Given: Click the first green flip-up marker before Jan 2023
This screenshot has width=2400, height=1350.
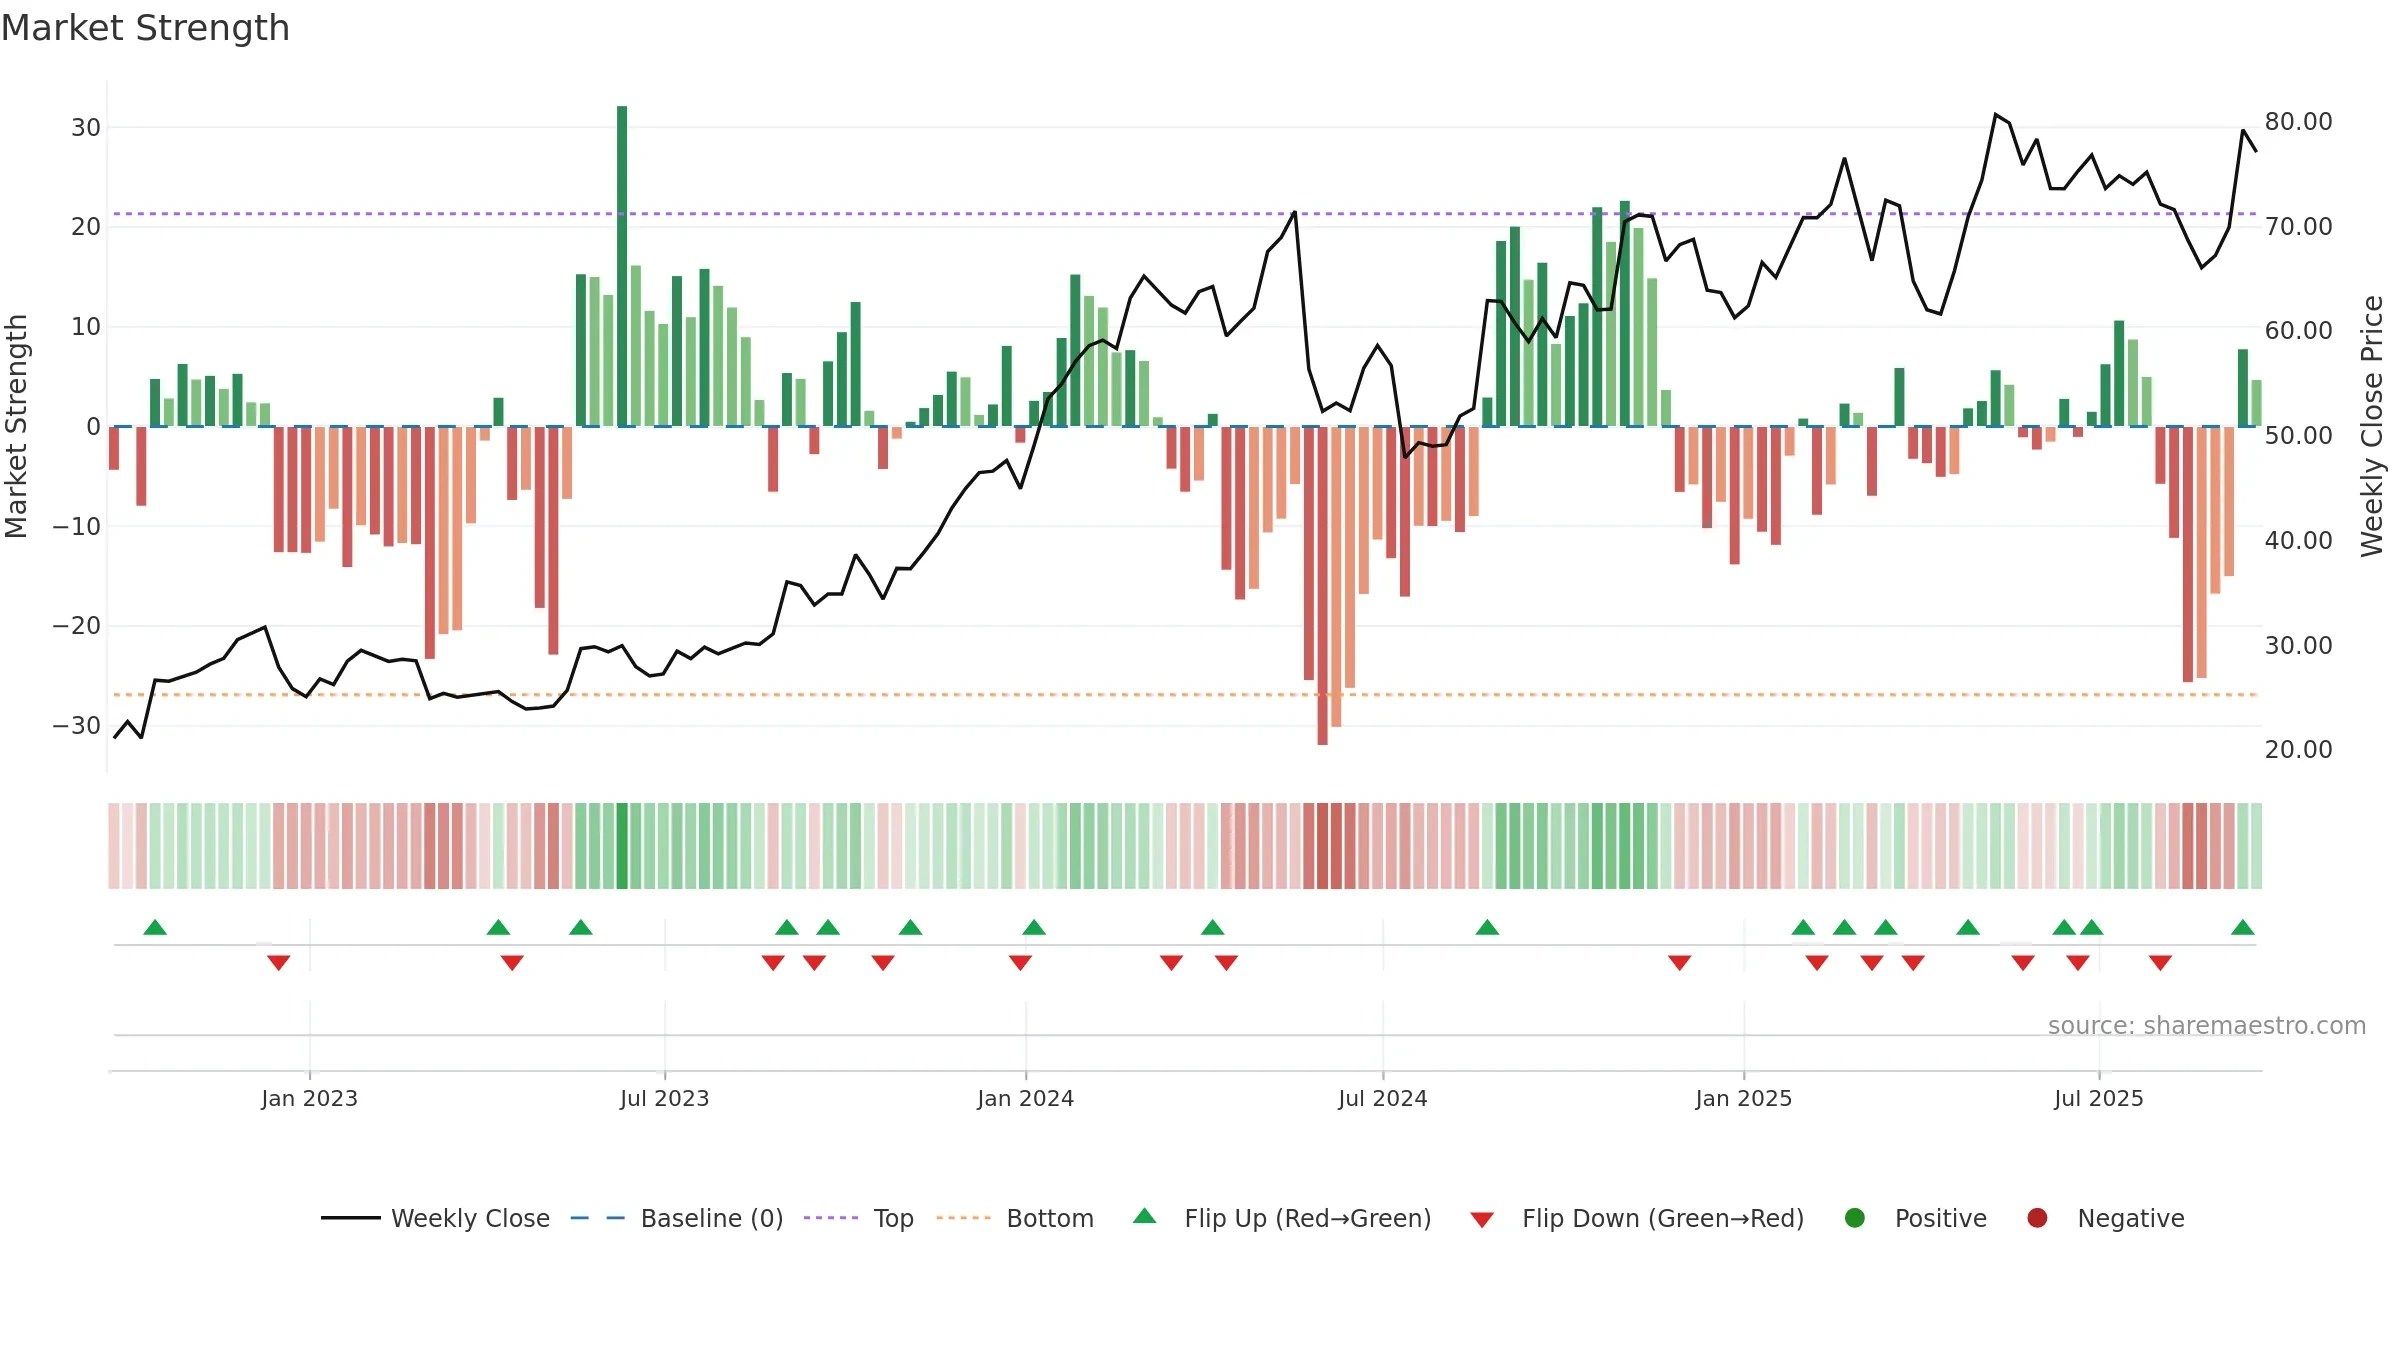Looking at the screenshot, I should [155, 927].
